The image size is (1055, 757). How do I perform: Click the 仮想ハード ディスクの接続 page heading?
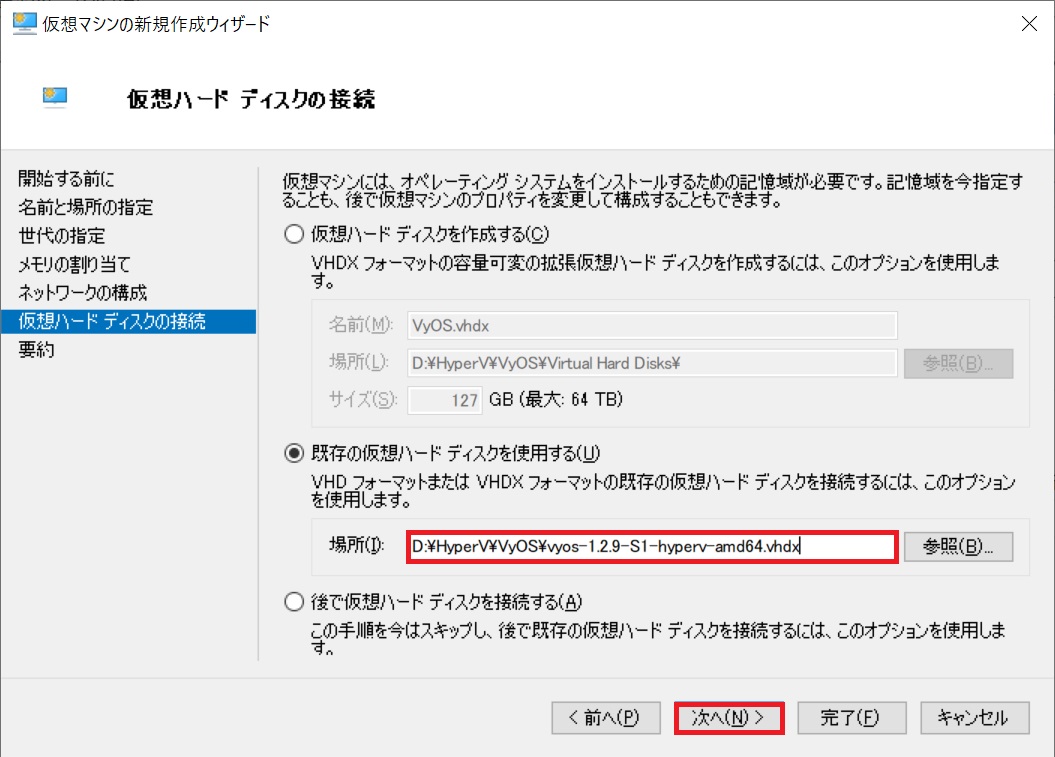[251, 99]
